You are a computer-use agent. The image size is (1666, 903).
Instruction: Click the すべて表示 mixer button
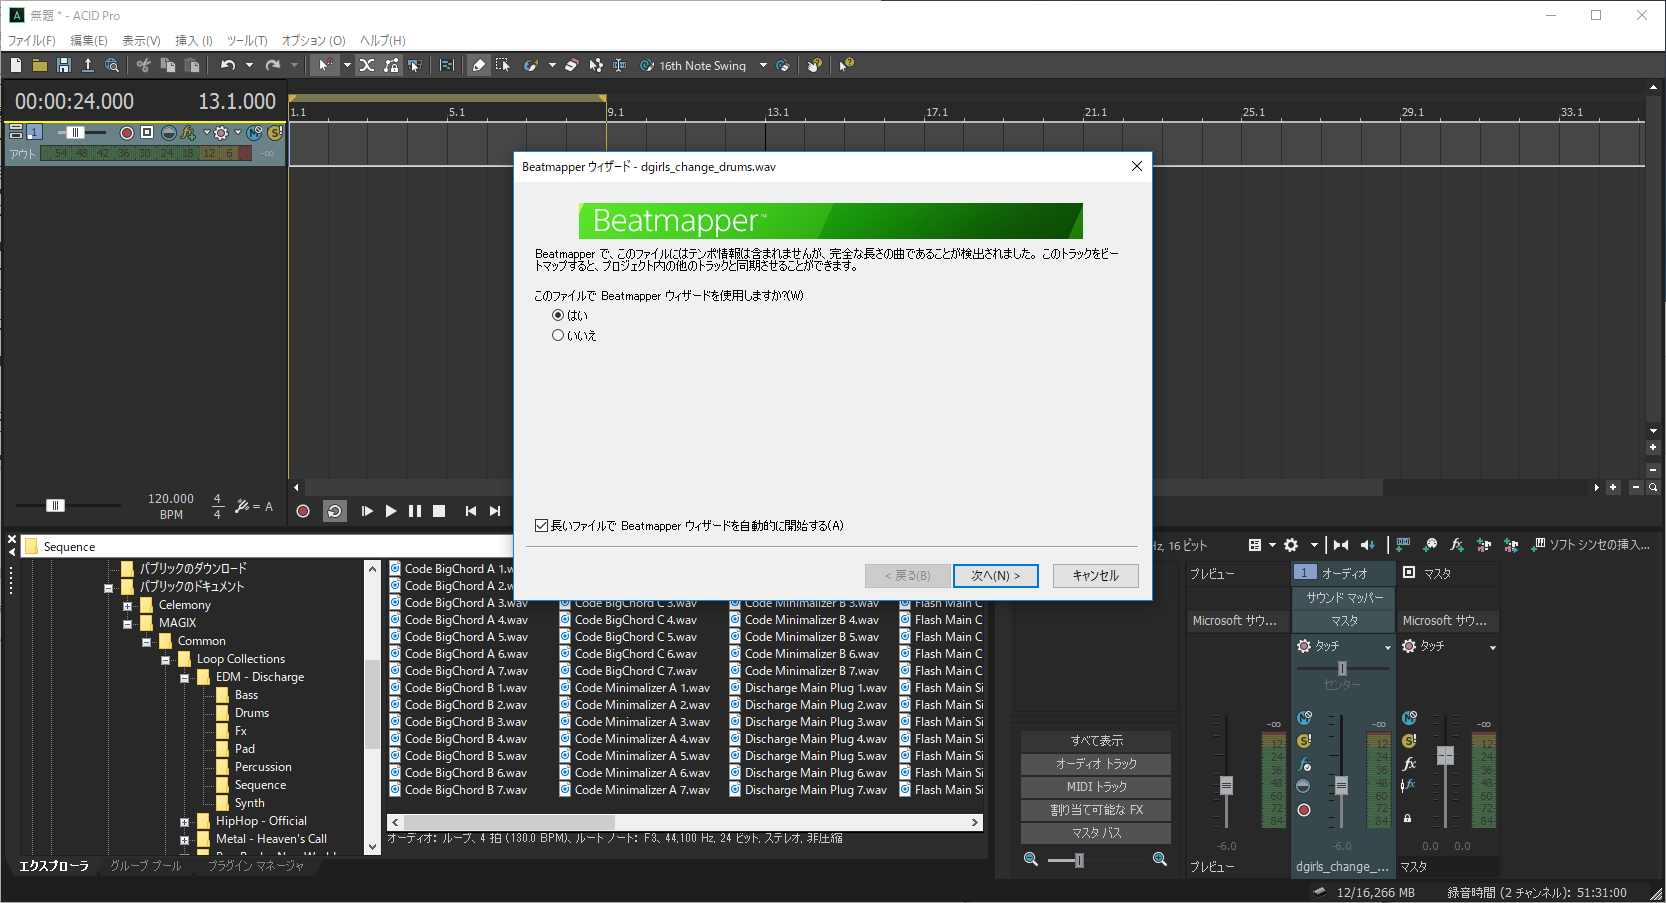1096,741
